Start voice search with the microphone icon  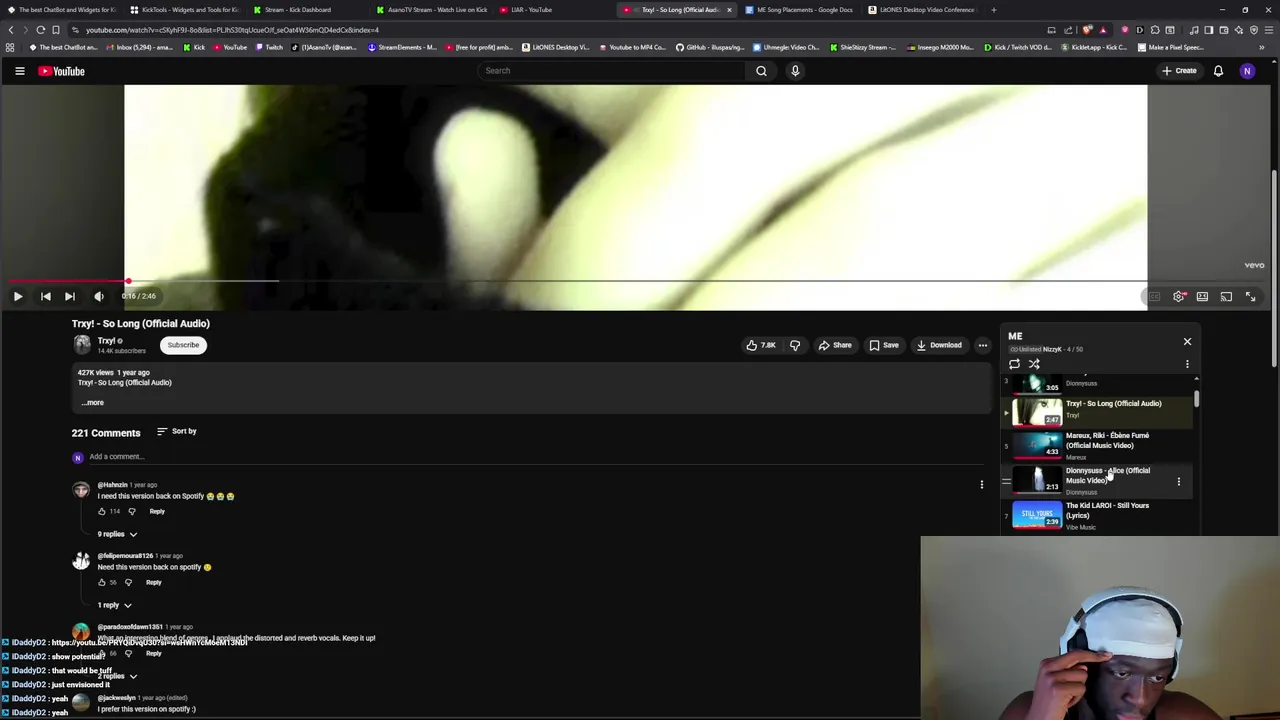tap(795, 71)
